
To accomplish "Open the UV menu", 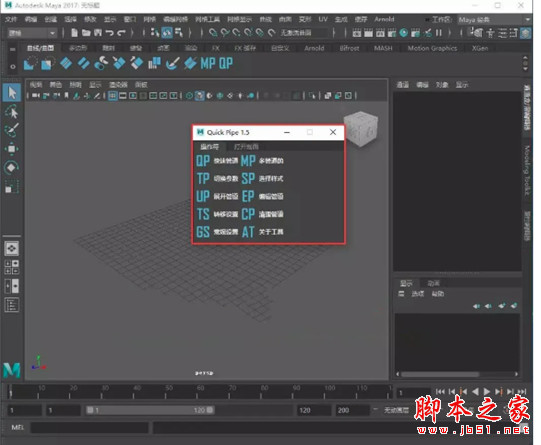I will tap(323, 19).
